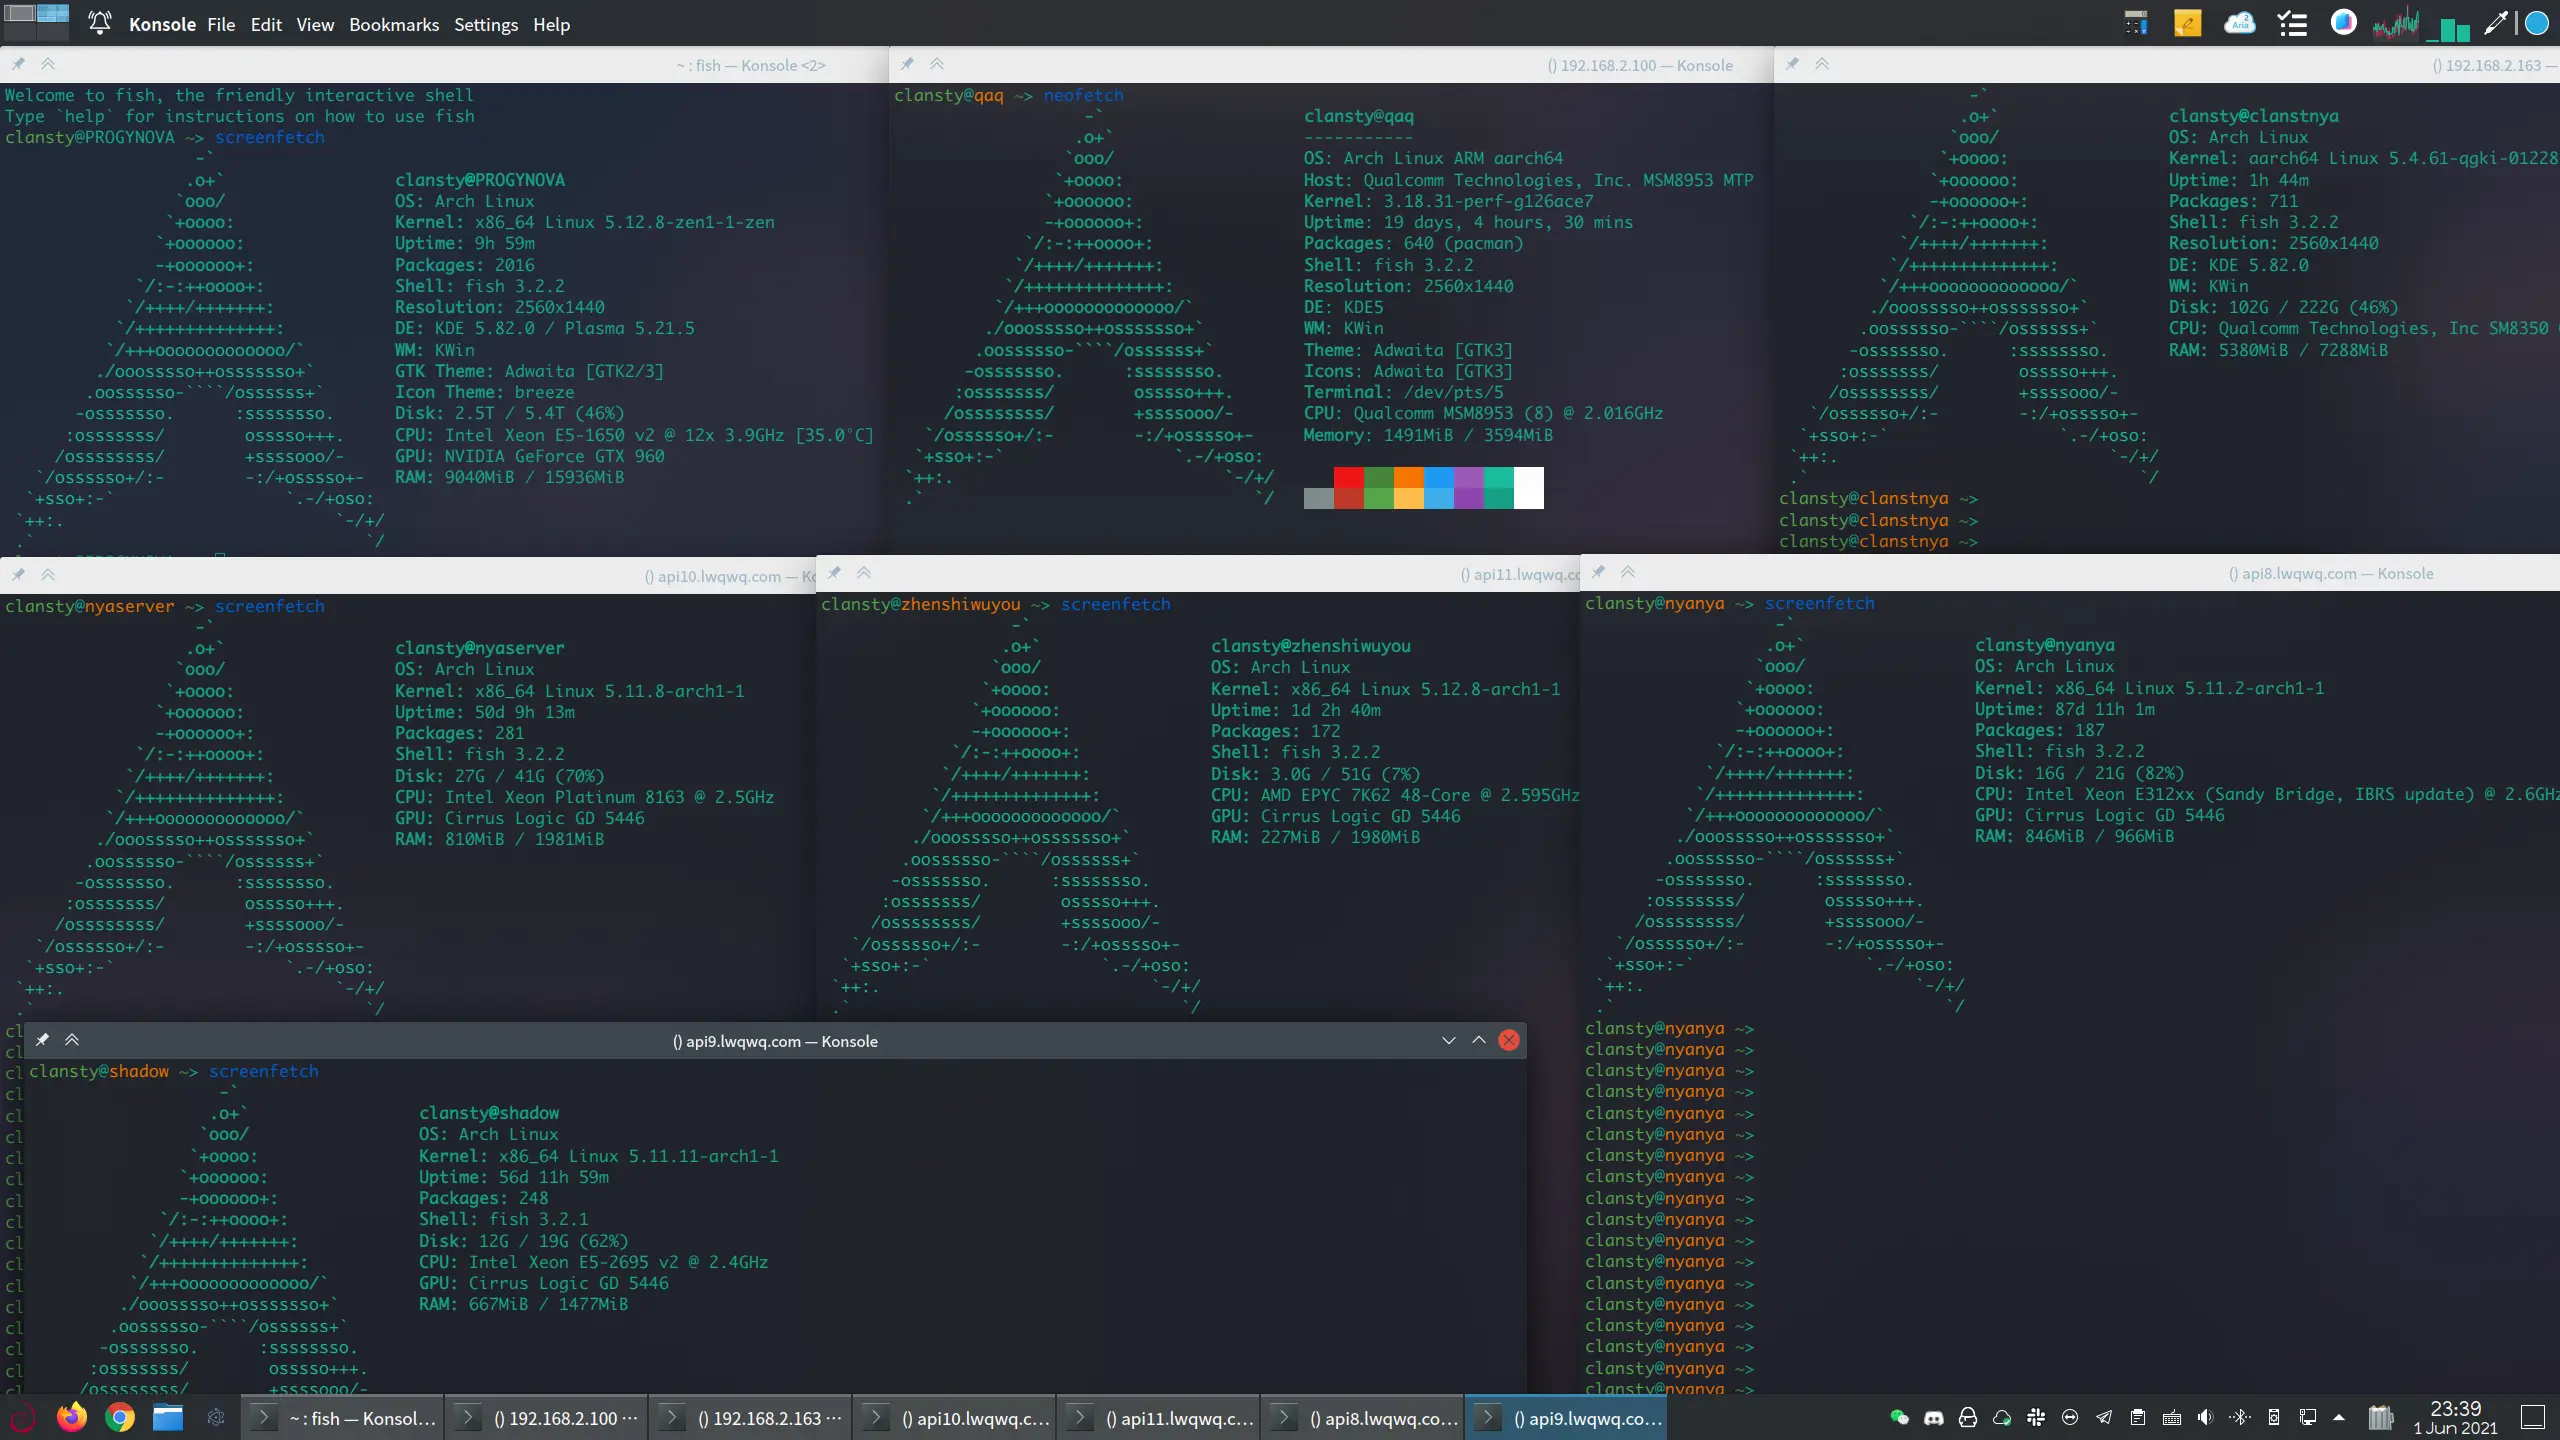The image size is (2560, 1440).
Task: Open the Bookmarks menu in Konsole
Action: [x=393, y=24]
